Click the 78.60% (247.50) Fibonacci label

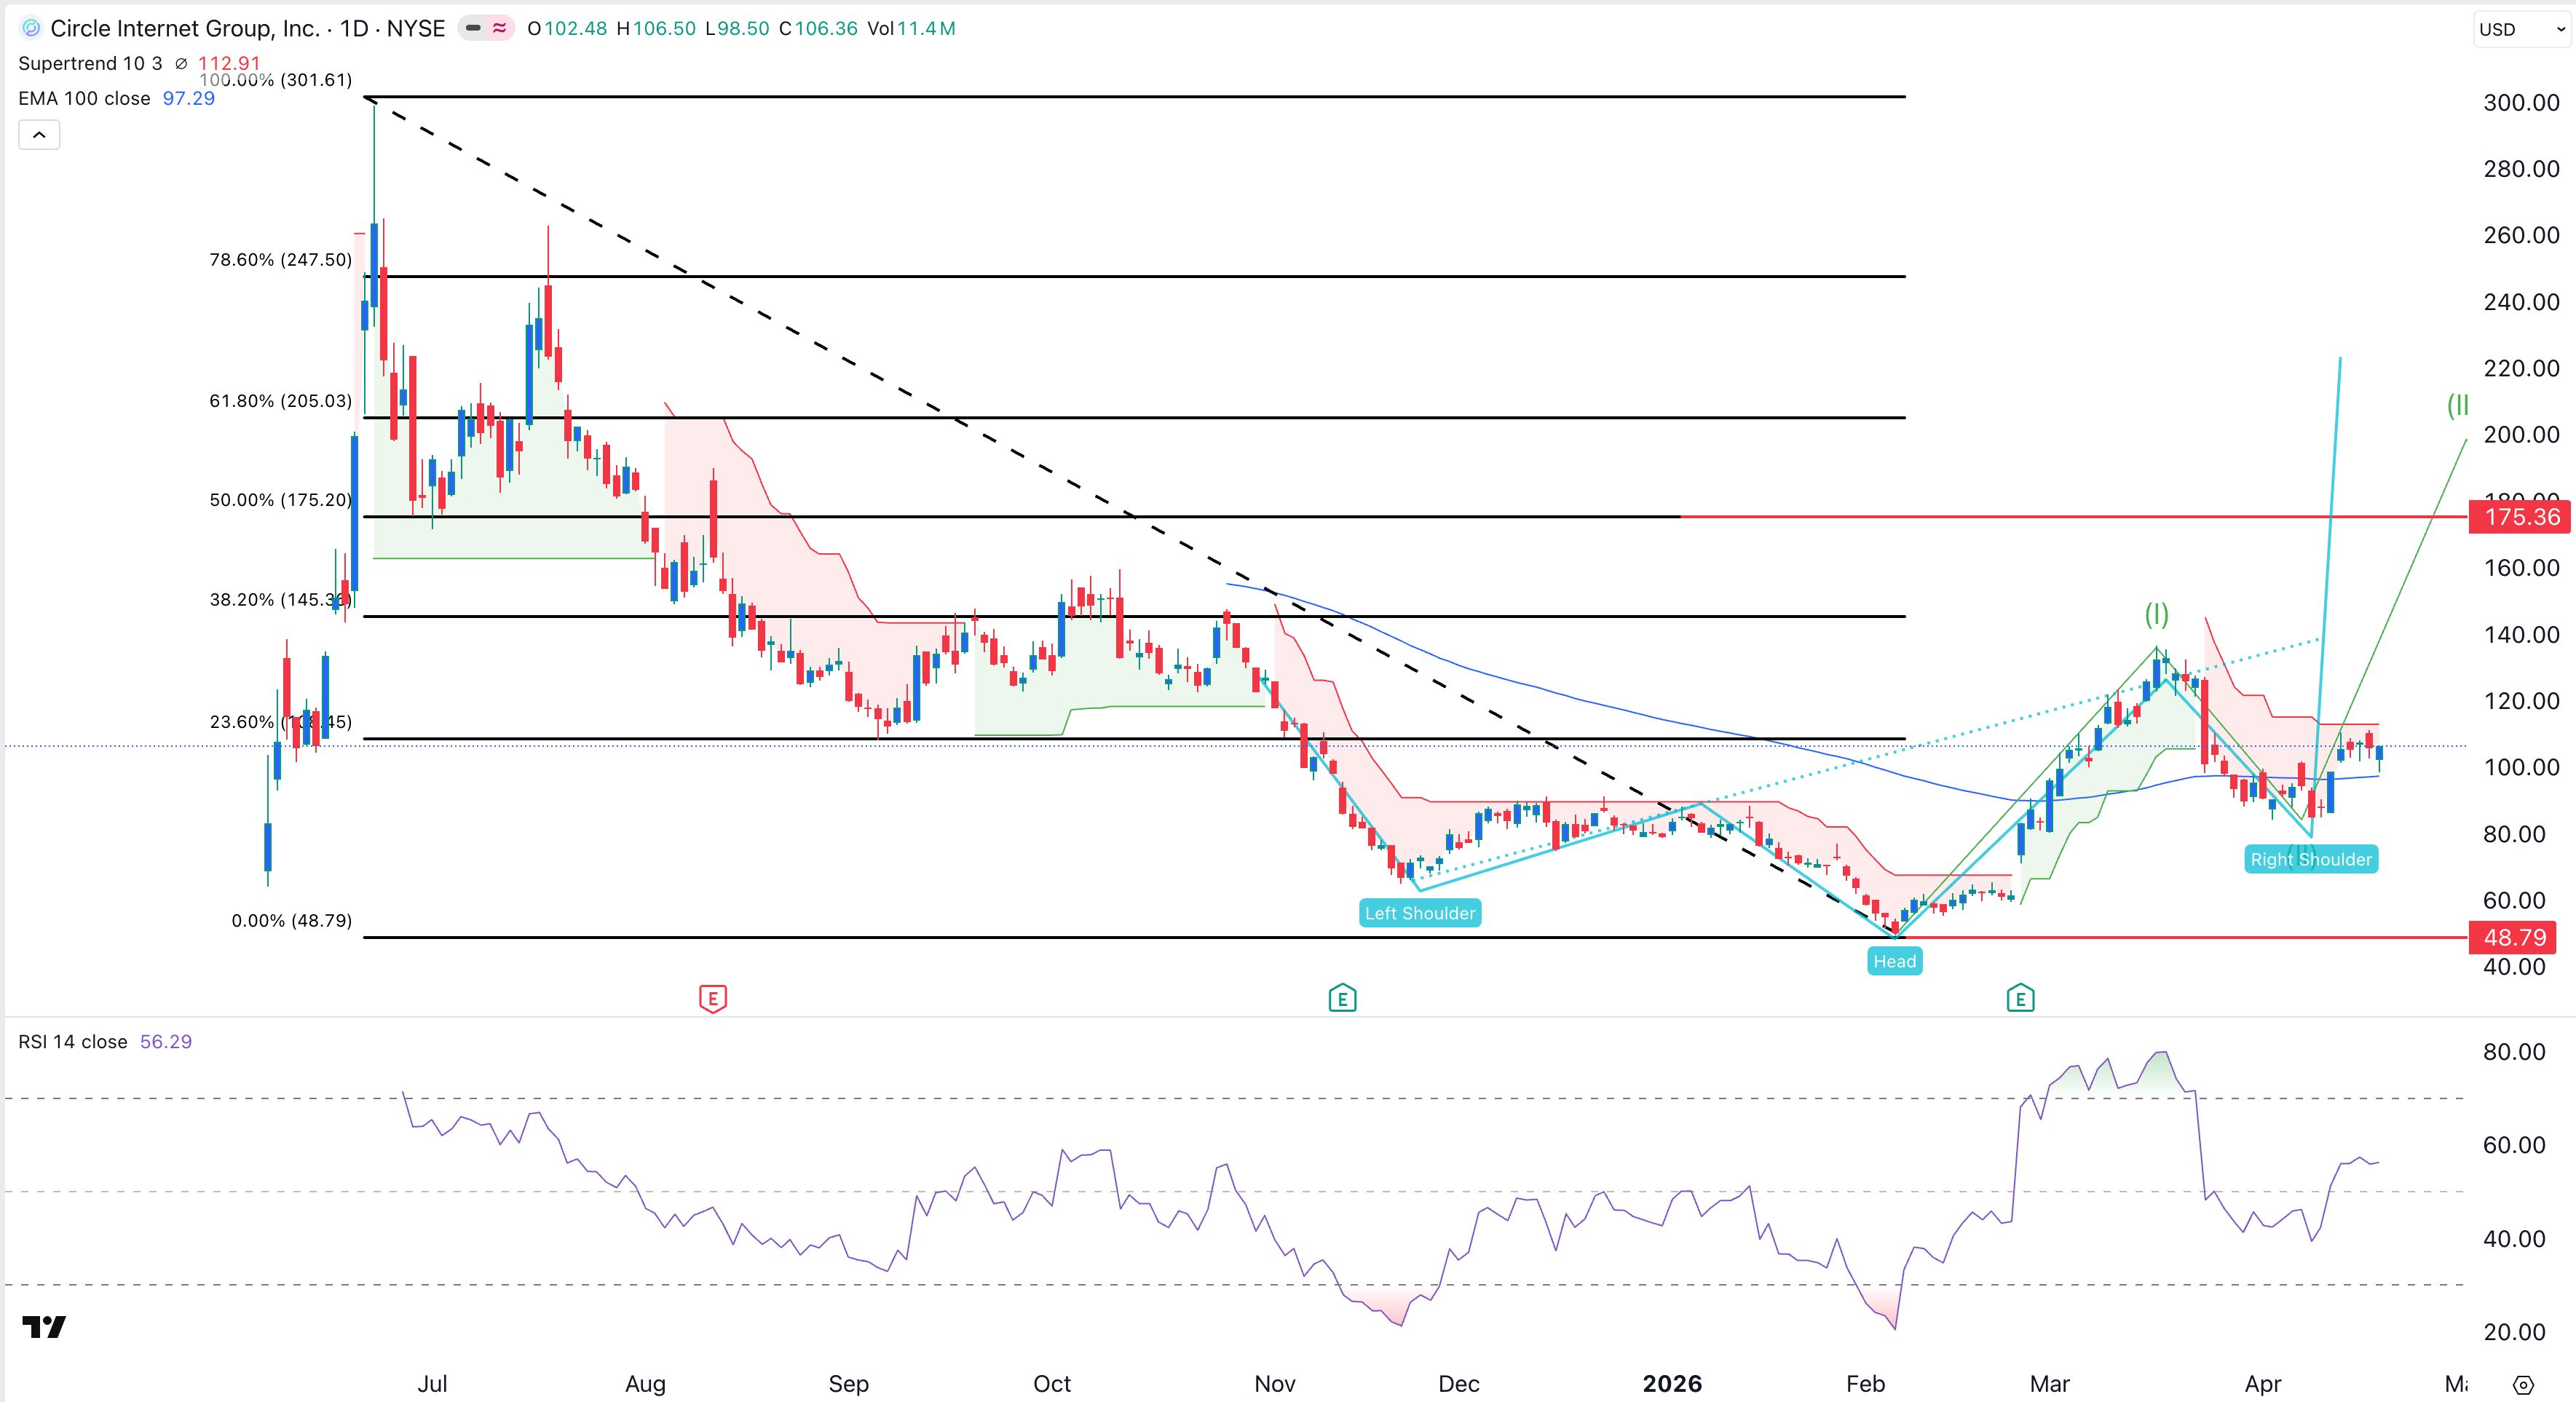click(280, 260)
